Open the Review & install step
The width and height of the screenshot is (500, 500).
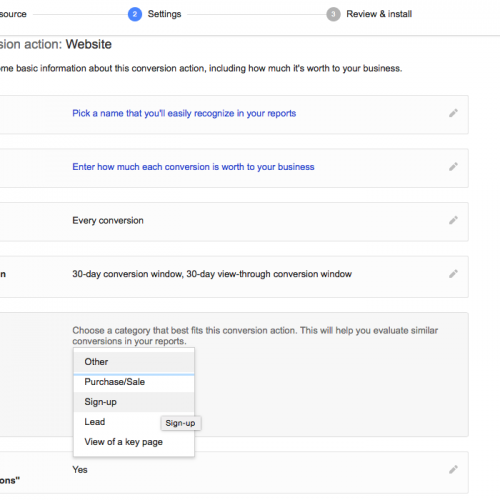tap(379, 14)
